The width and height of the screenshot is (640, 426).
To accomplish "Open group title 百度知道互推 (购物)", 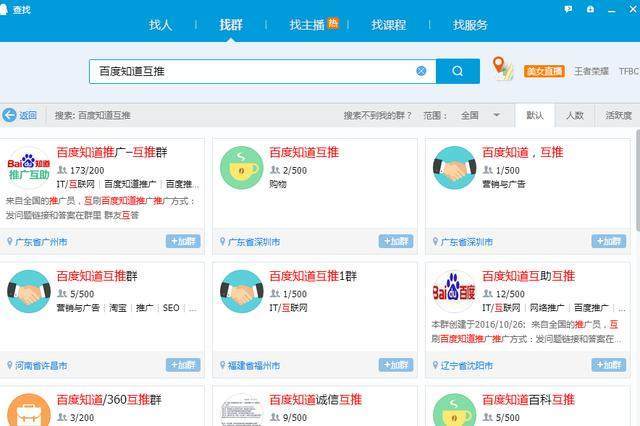I will click(x=304, y=152).
